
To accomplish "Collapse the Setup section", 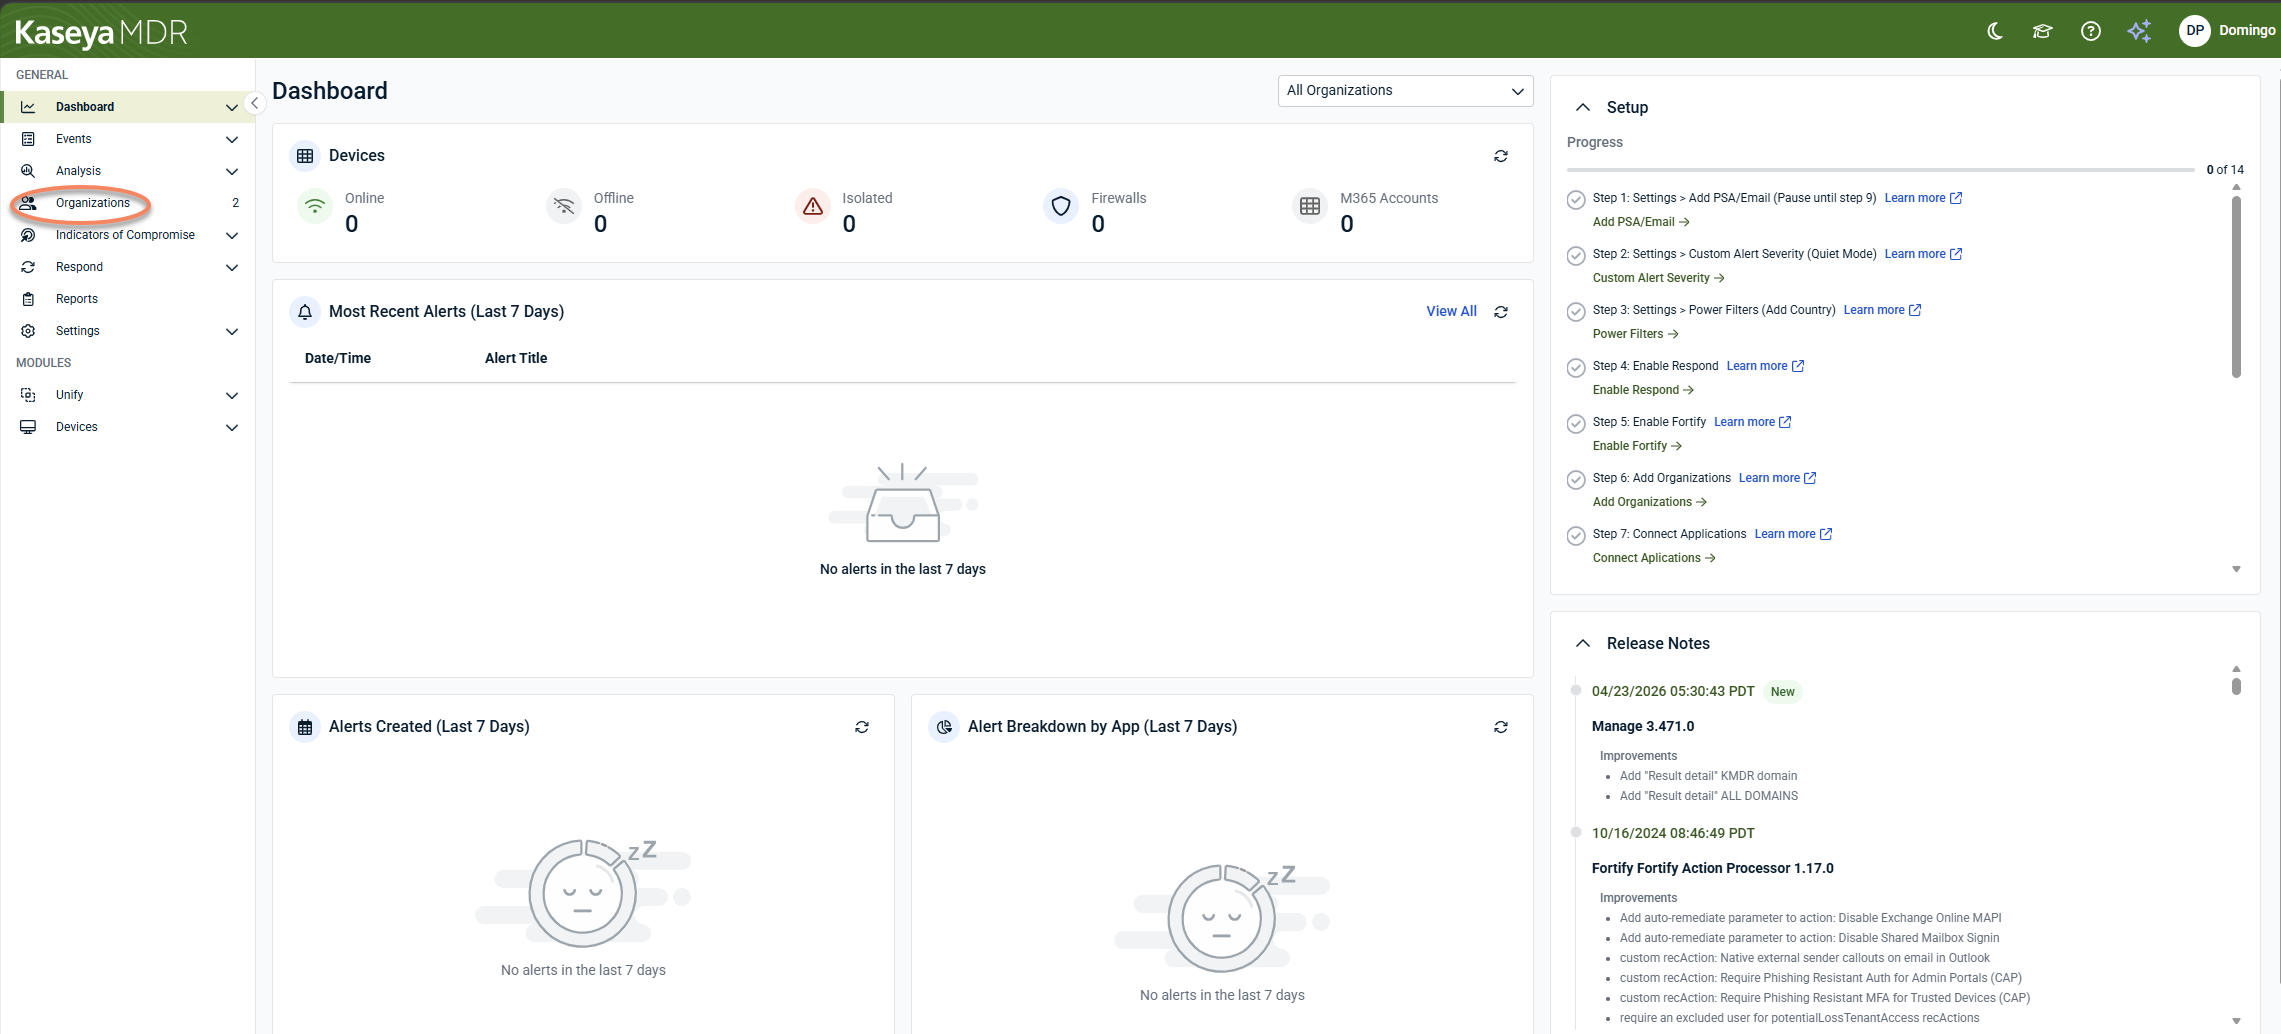I will (x=1583, y=107).
